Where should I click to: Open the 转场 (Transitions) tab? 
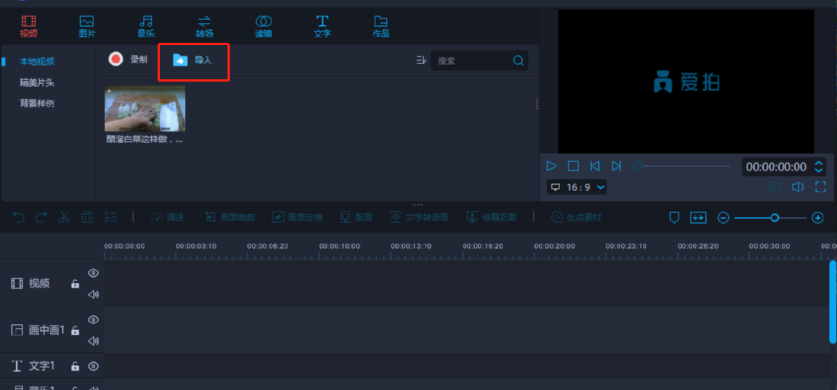pos(204,26)
